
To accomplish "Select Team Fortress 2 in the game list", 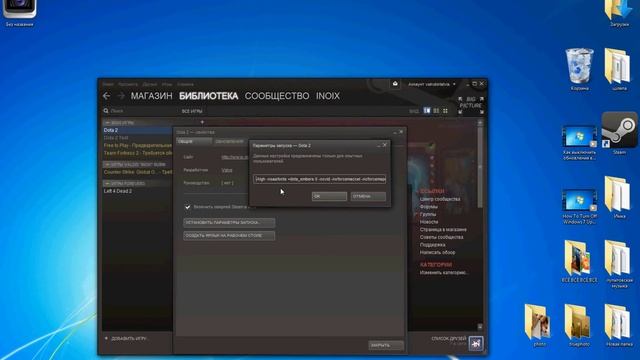I will (x=137, y=153).
